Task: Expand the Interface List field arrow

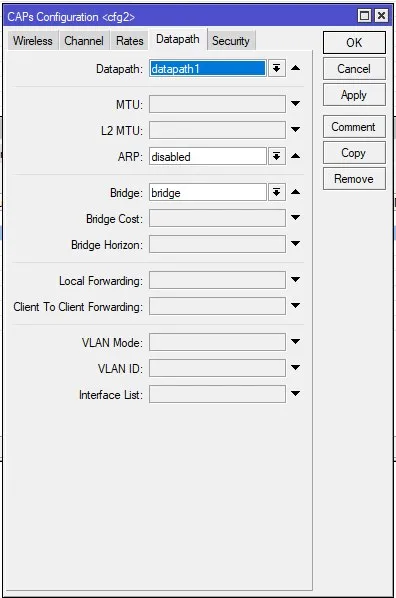Action: click(x=295, y=394)
